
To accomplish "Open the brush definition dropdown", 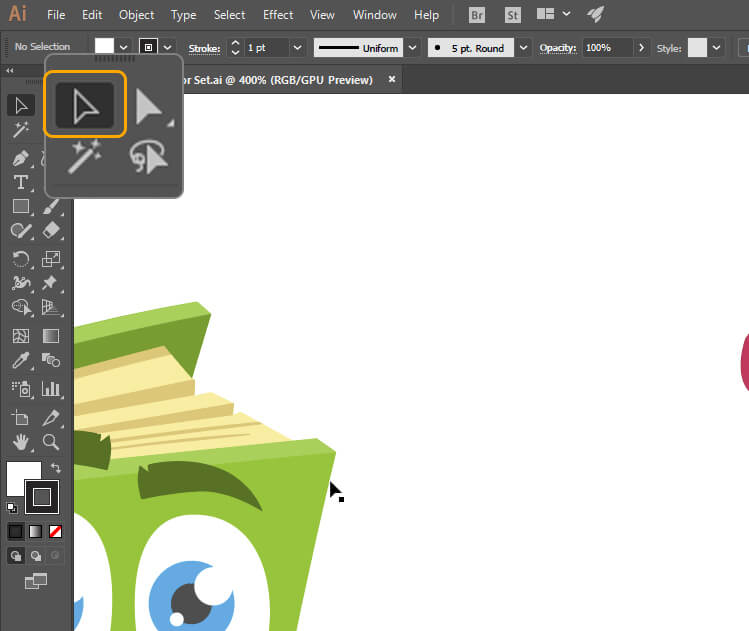I will tap(523, 48).
